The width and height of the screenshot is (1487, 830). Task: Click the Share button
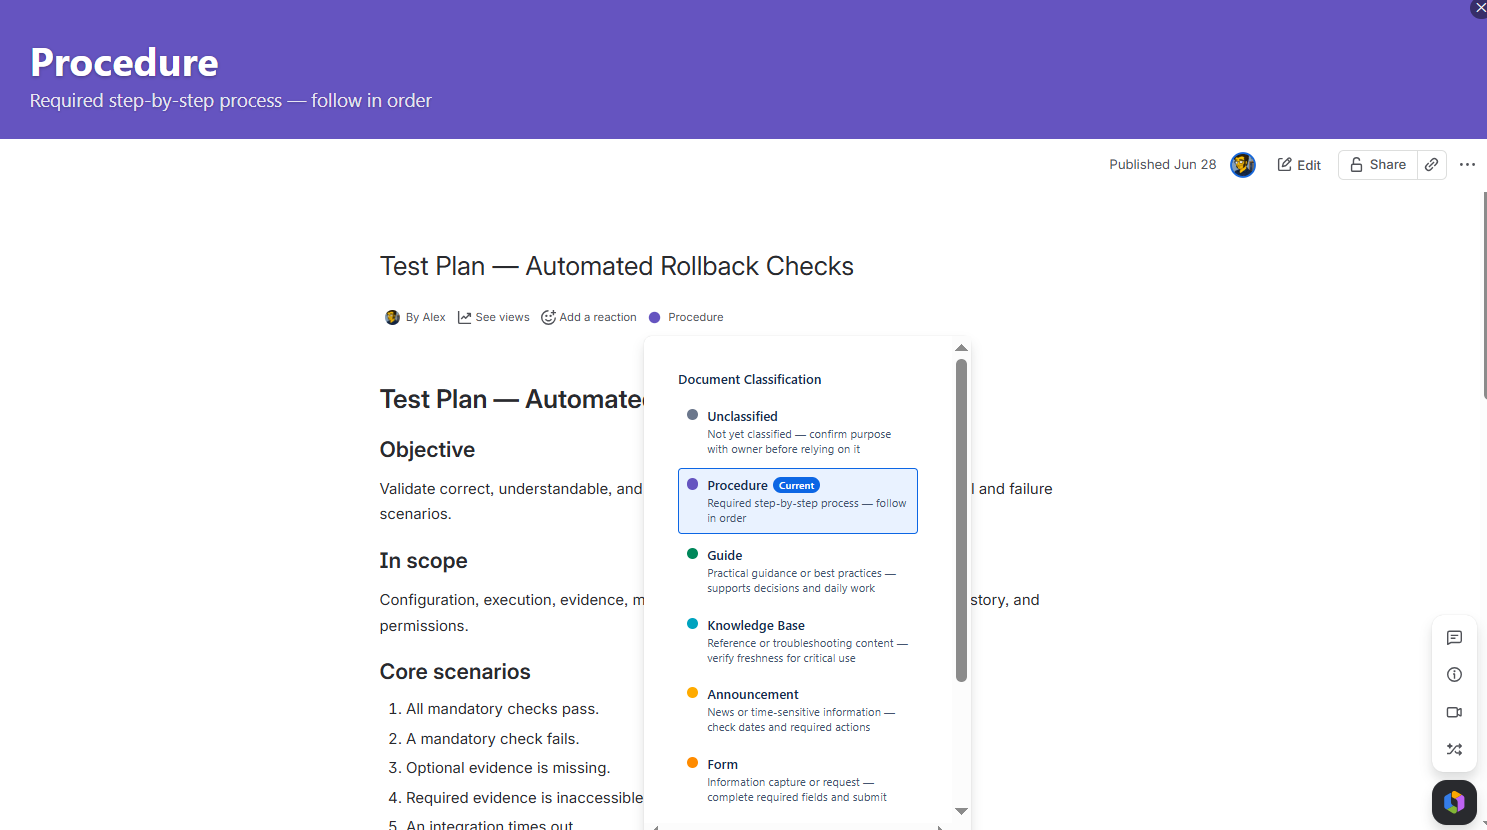click(1378, 165)
